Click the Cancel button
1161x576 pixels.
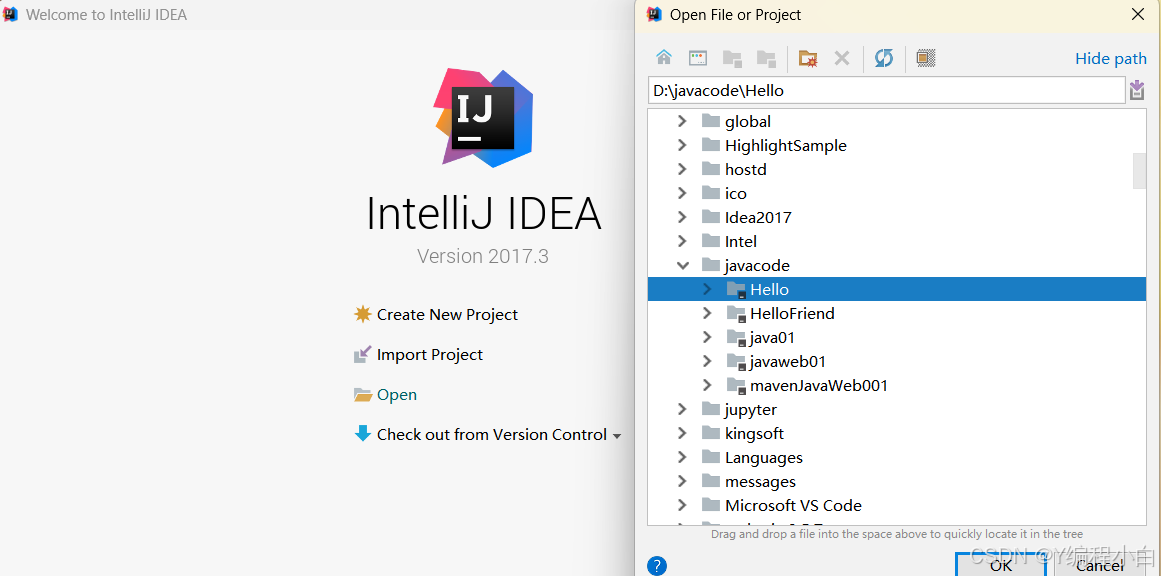click(x=1099, y=565)
